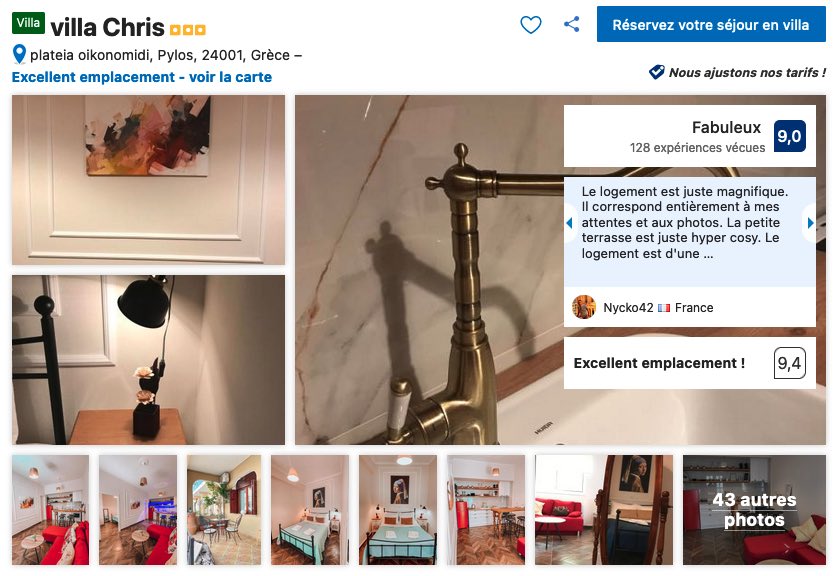
Task: Click the 9,4 location score badge
Action: coord(789,363)
